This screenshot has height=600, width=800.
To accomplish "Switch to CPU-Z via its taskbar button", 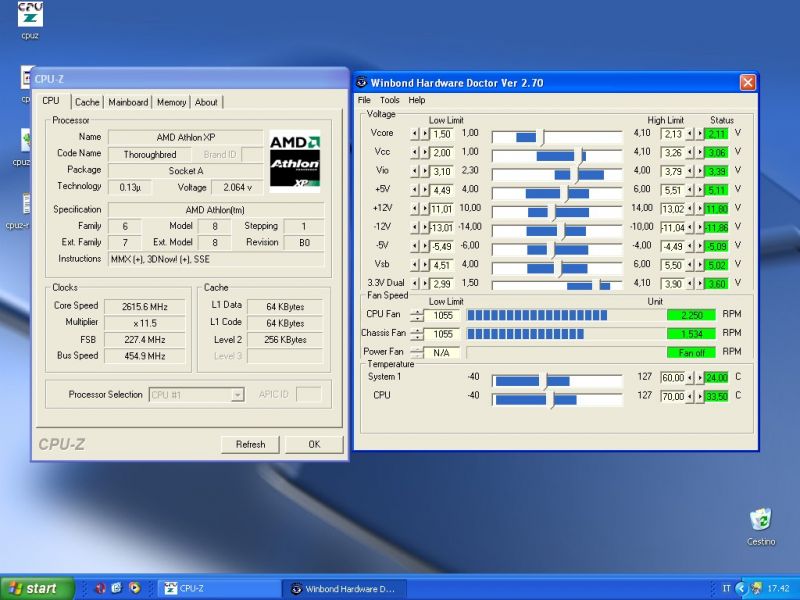I will (x=219, y=588).
